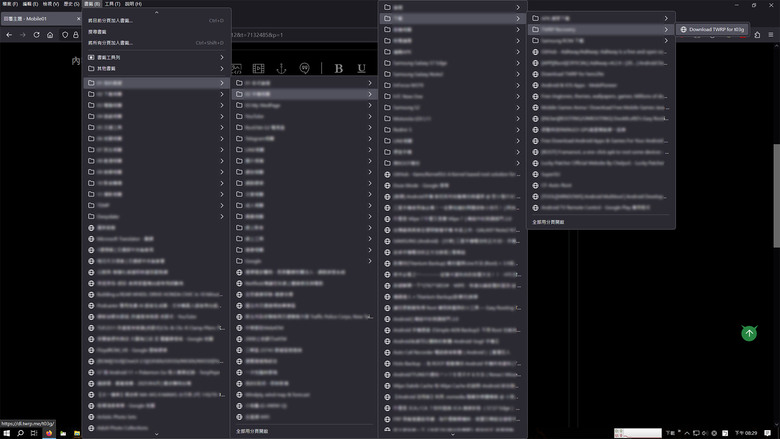The width and height of the screenshot is (780, 439).
Task: Insert an anchor link in the editor
Action: (282, 68)
